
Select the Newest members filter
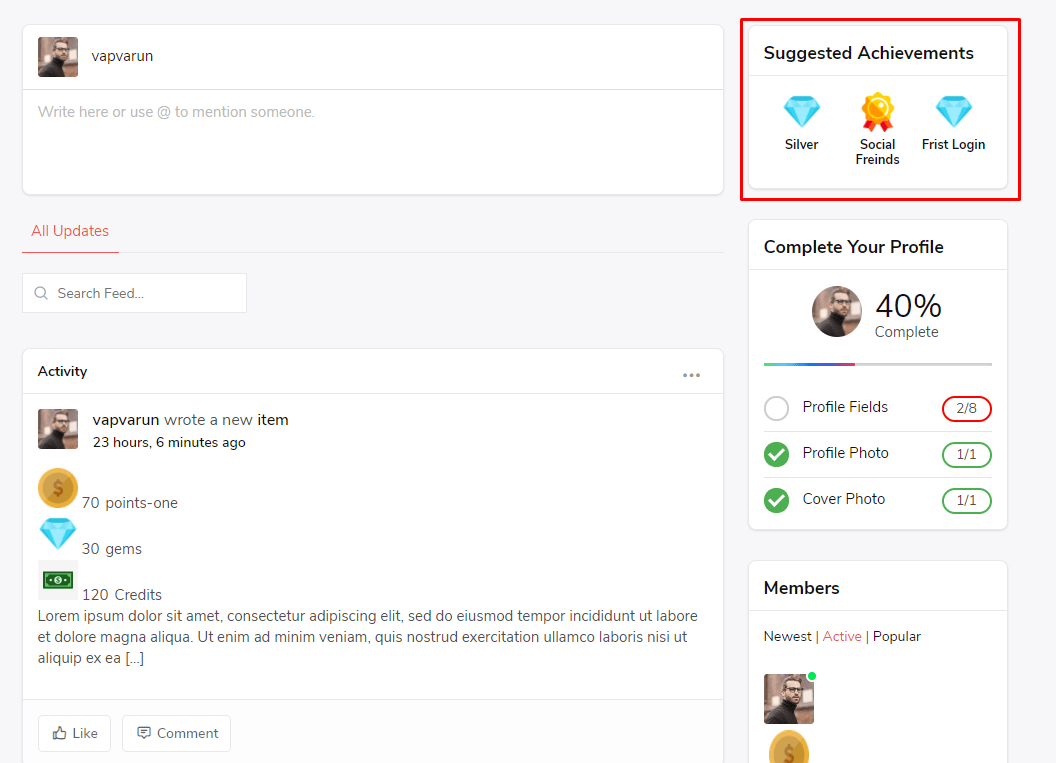tap(787, 637)
